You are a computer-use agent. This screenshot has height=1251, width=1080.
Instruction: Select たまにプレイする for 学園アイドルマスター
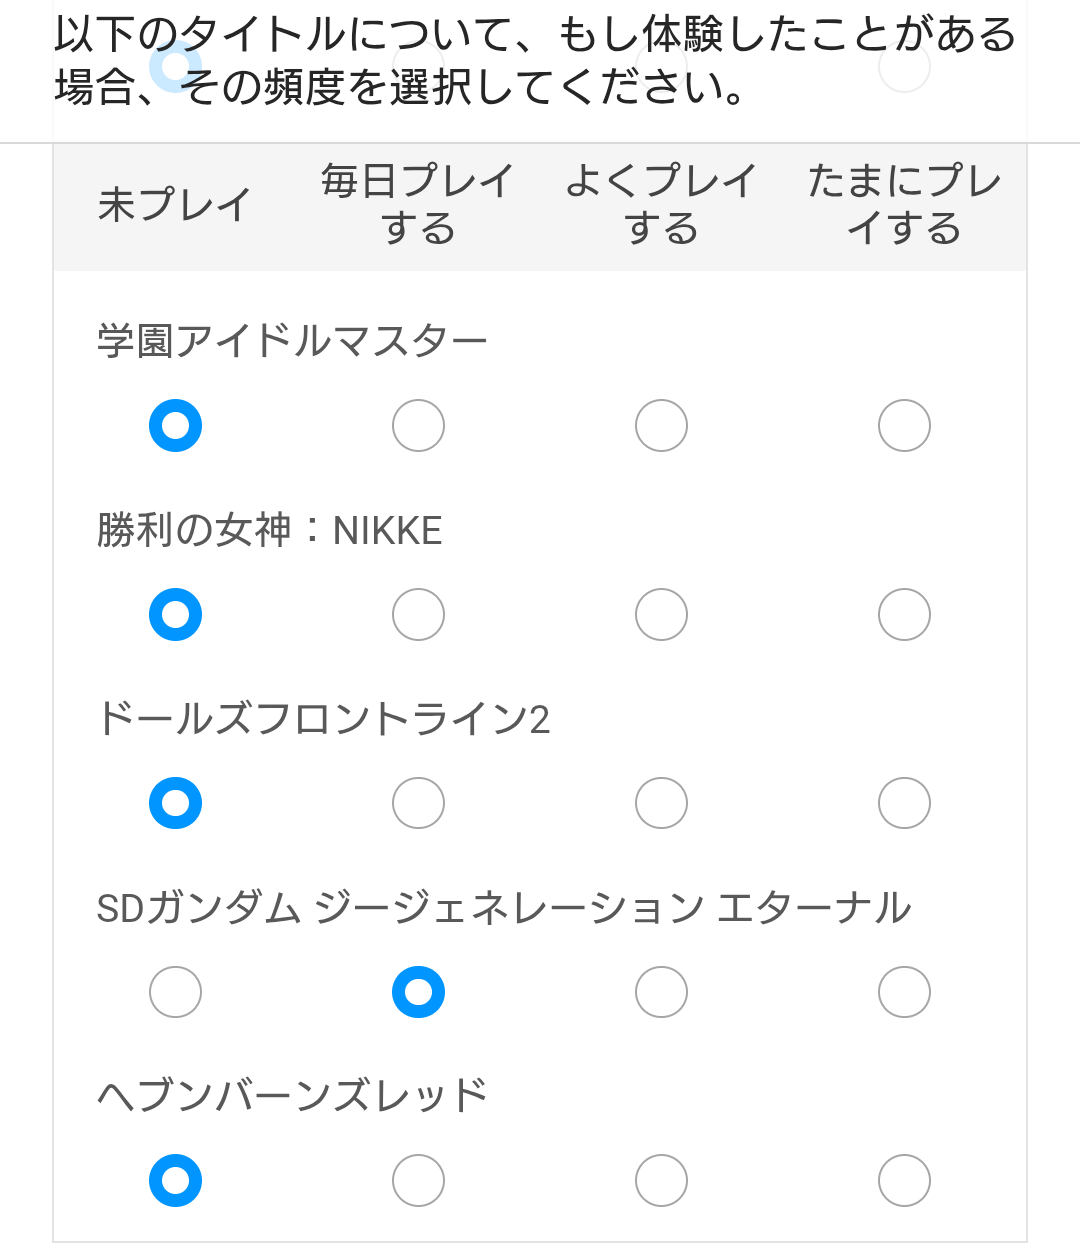[904, 426]
